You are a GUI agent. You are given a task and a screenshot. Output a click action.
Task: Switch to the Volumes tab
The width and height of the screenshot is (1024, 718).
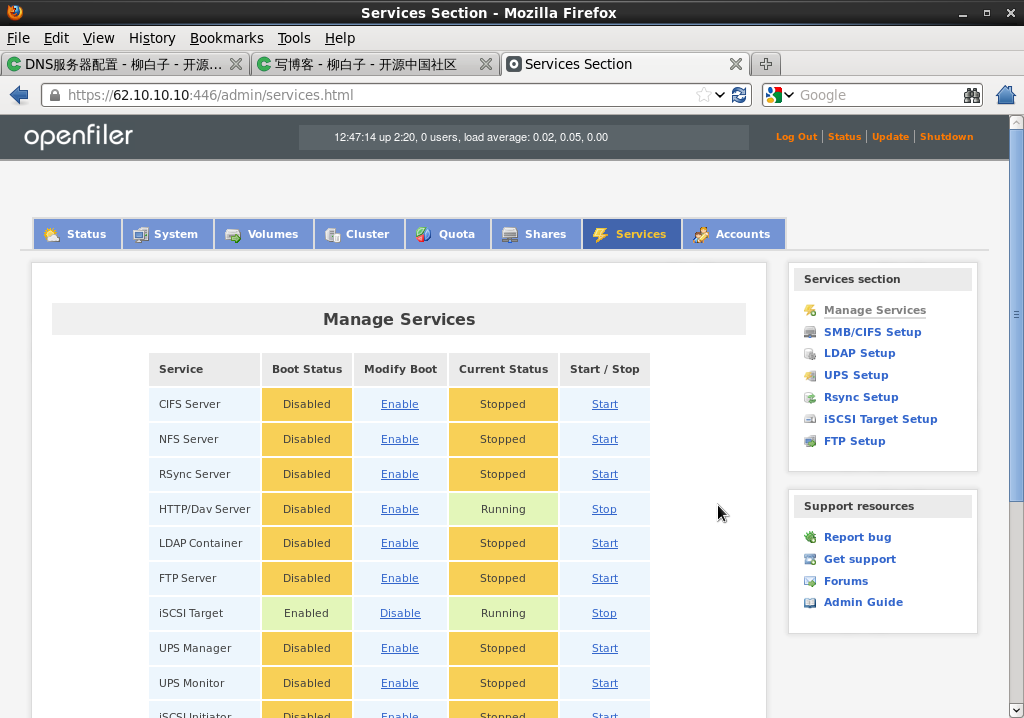point(262,234)
